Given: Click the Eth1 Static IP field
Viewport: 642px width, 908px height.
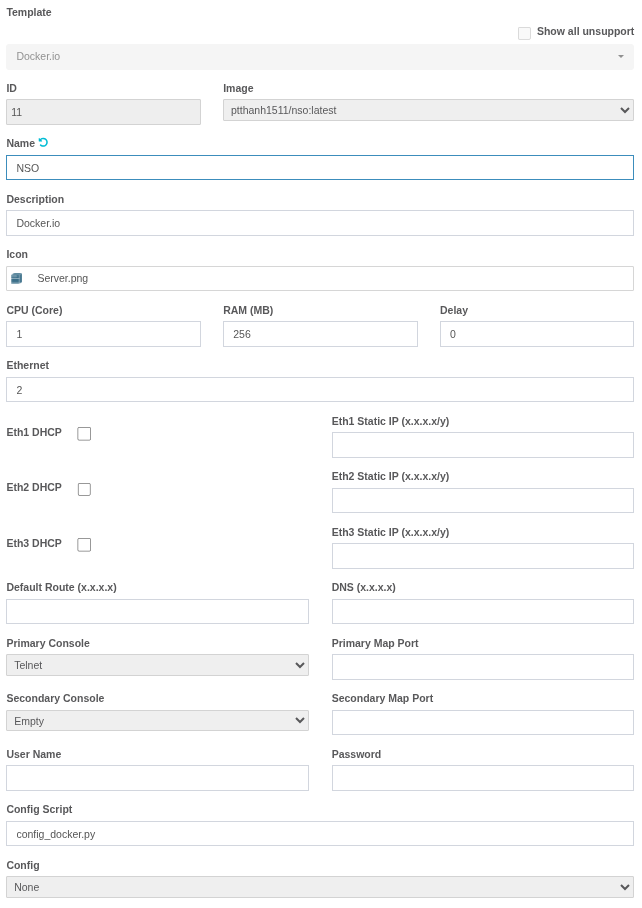Looking at the screenshot, I should pos(483,445).
